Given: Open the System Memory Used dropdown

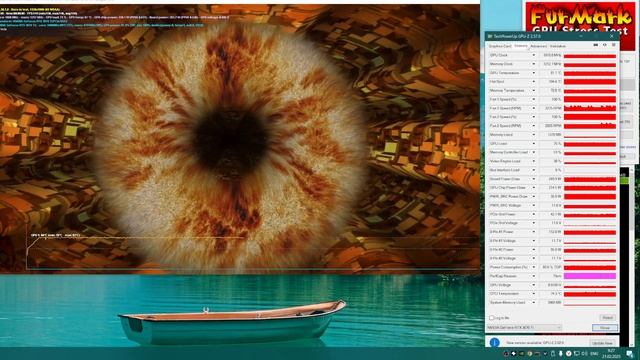Looking at the screenshot, I should pos(533,302).
